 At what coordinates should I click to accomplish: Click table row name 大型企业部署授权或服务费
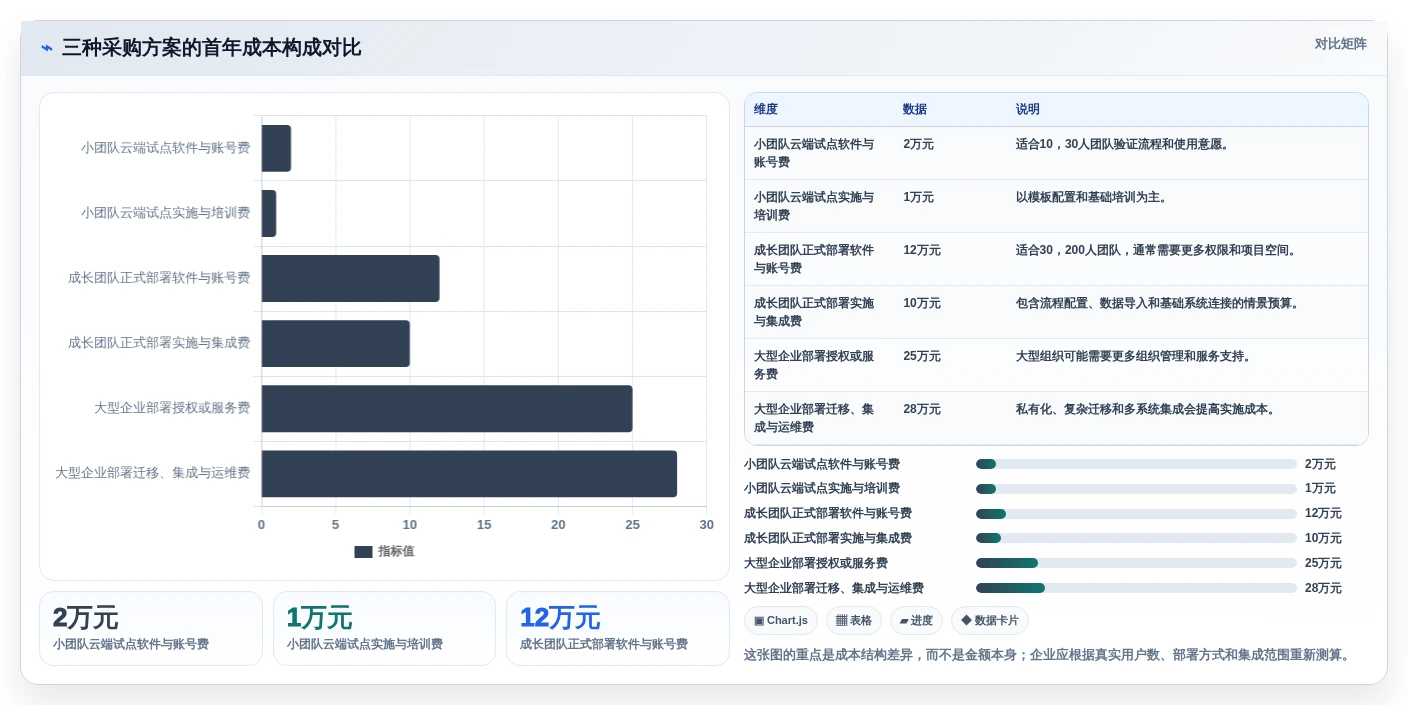(814, 365)
